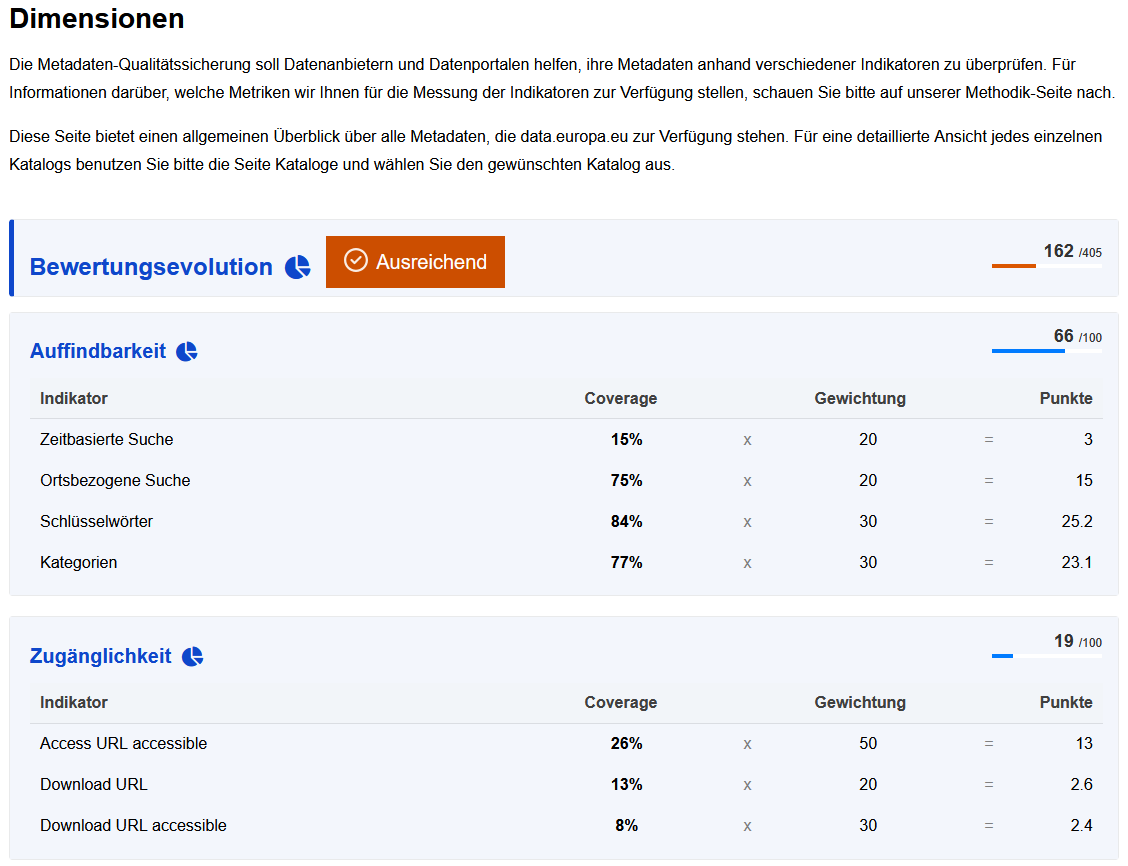Image resolution: width=1128 pixels, height=866 pixels.
Task: Open the pie chart icon next to Auffindbarkeit
Action: 187,351
